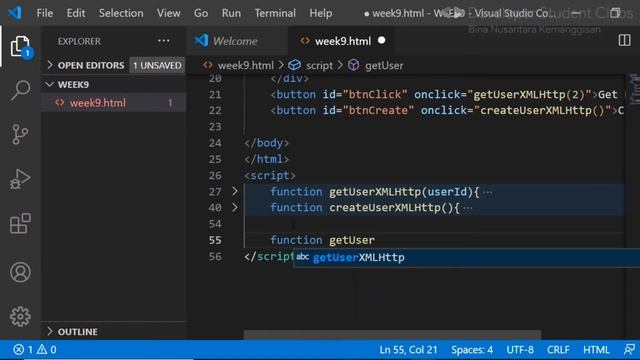Click the EXPLORER panel title
This screenshot has height=360, width=640.
[x=79, y=41]
